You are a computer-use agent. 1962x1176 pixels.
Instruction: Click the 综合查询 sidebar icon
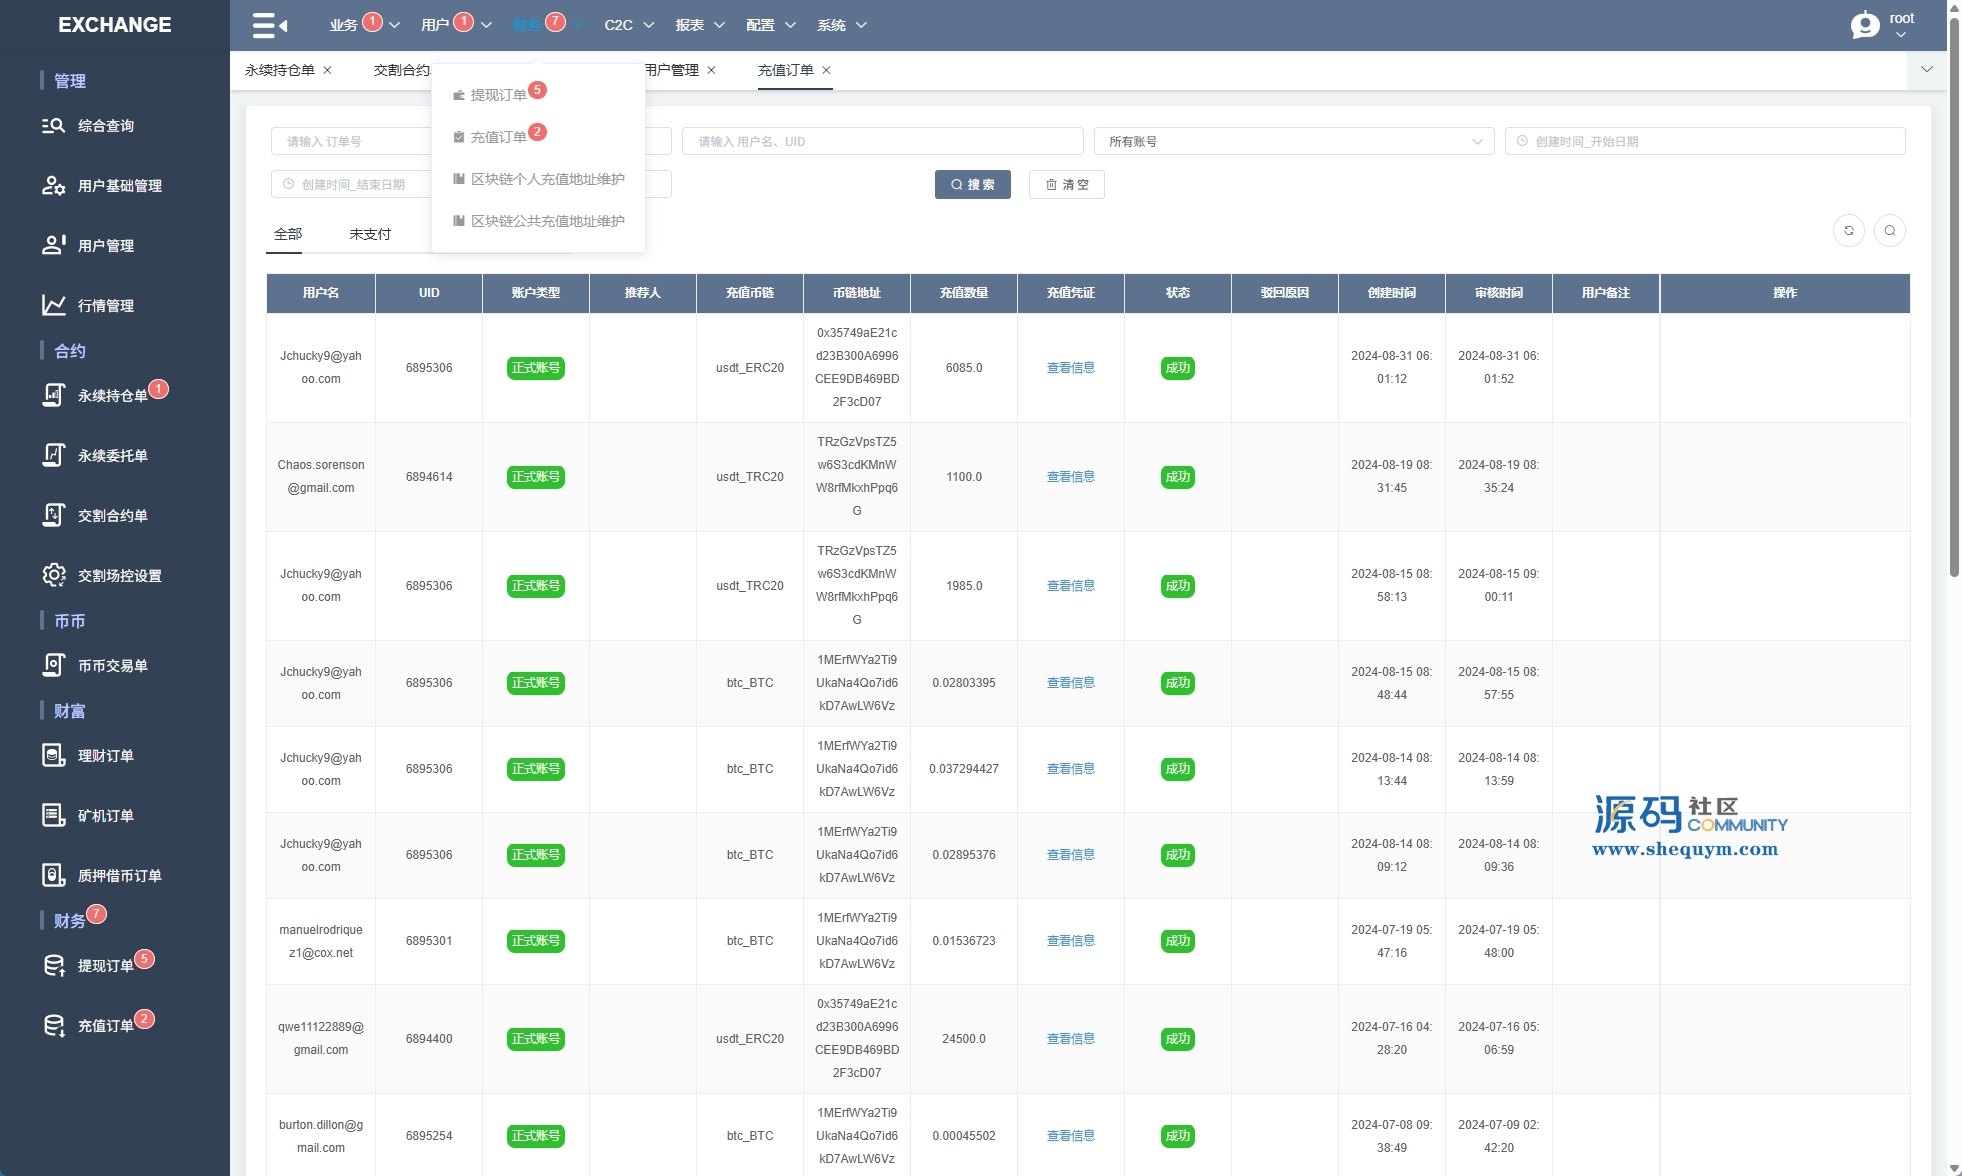(53, 126)
